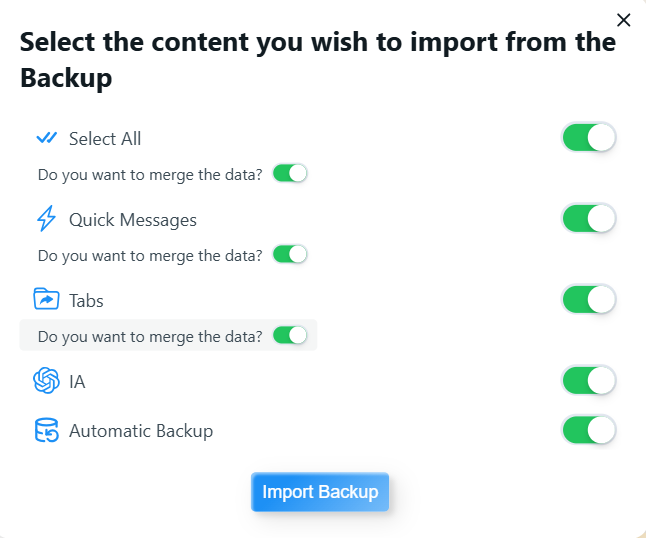Click the Quick Messages label text
This screenshot has height=538, width=646.
(x=133, y=220)
